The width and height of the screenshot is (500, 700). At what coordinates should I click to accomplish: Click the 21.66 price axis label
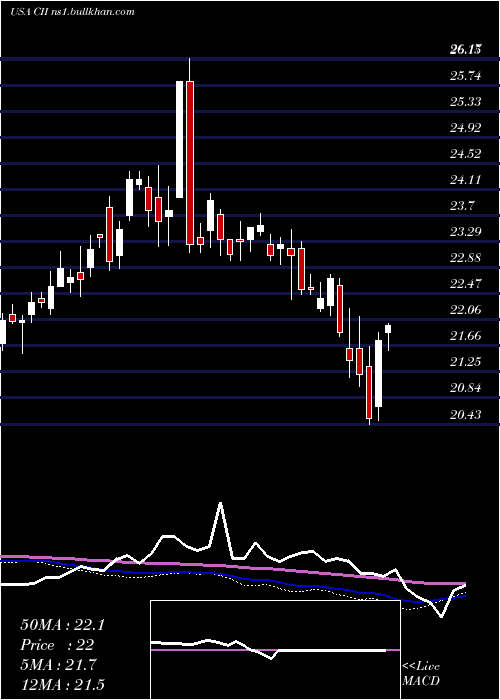(x=466, y=336)
